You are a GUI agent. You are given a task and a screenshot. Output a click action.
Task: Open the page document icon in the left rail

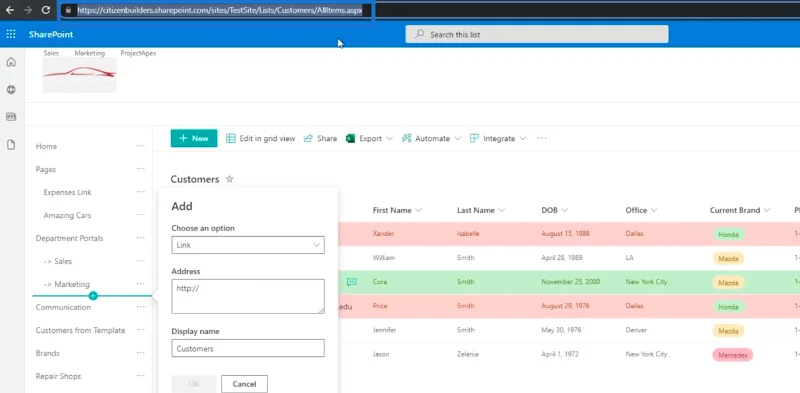pos(11,145)
